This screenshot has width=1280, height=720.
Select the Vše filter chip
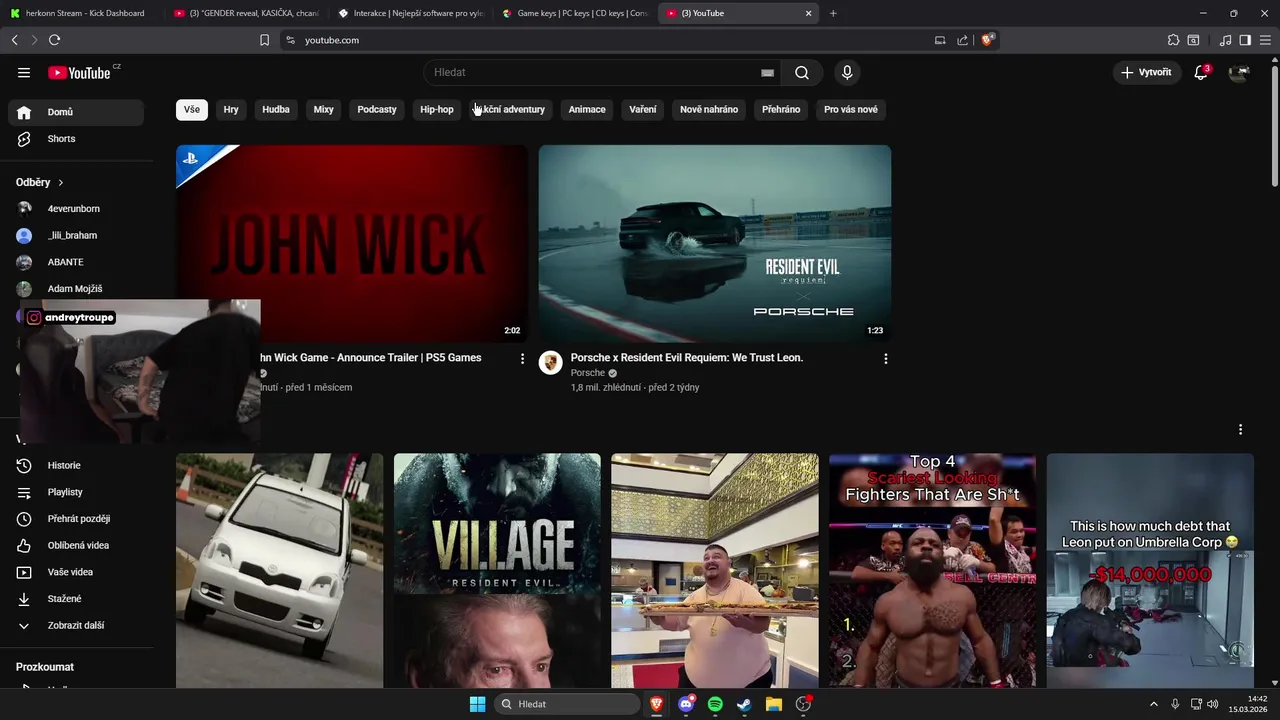pyautogui.click(x=192, y=109)
